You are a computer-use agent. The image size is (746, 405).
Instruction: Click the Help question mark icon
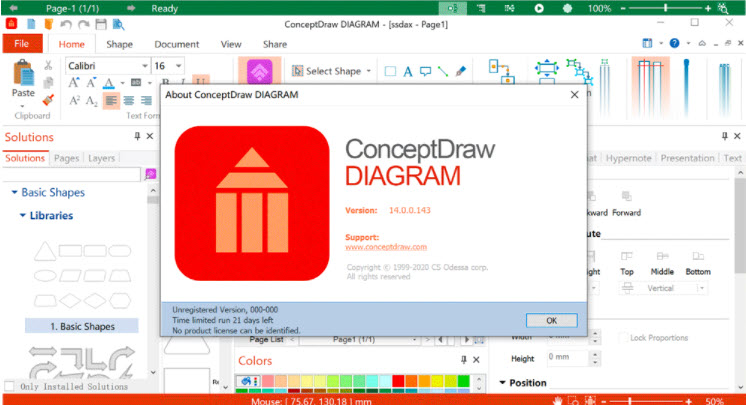click(x=674, y=43)
